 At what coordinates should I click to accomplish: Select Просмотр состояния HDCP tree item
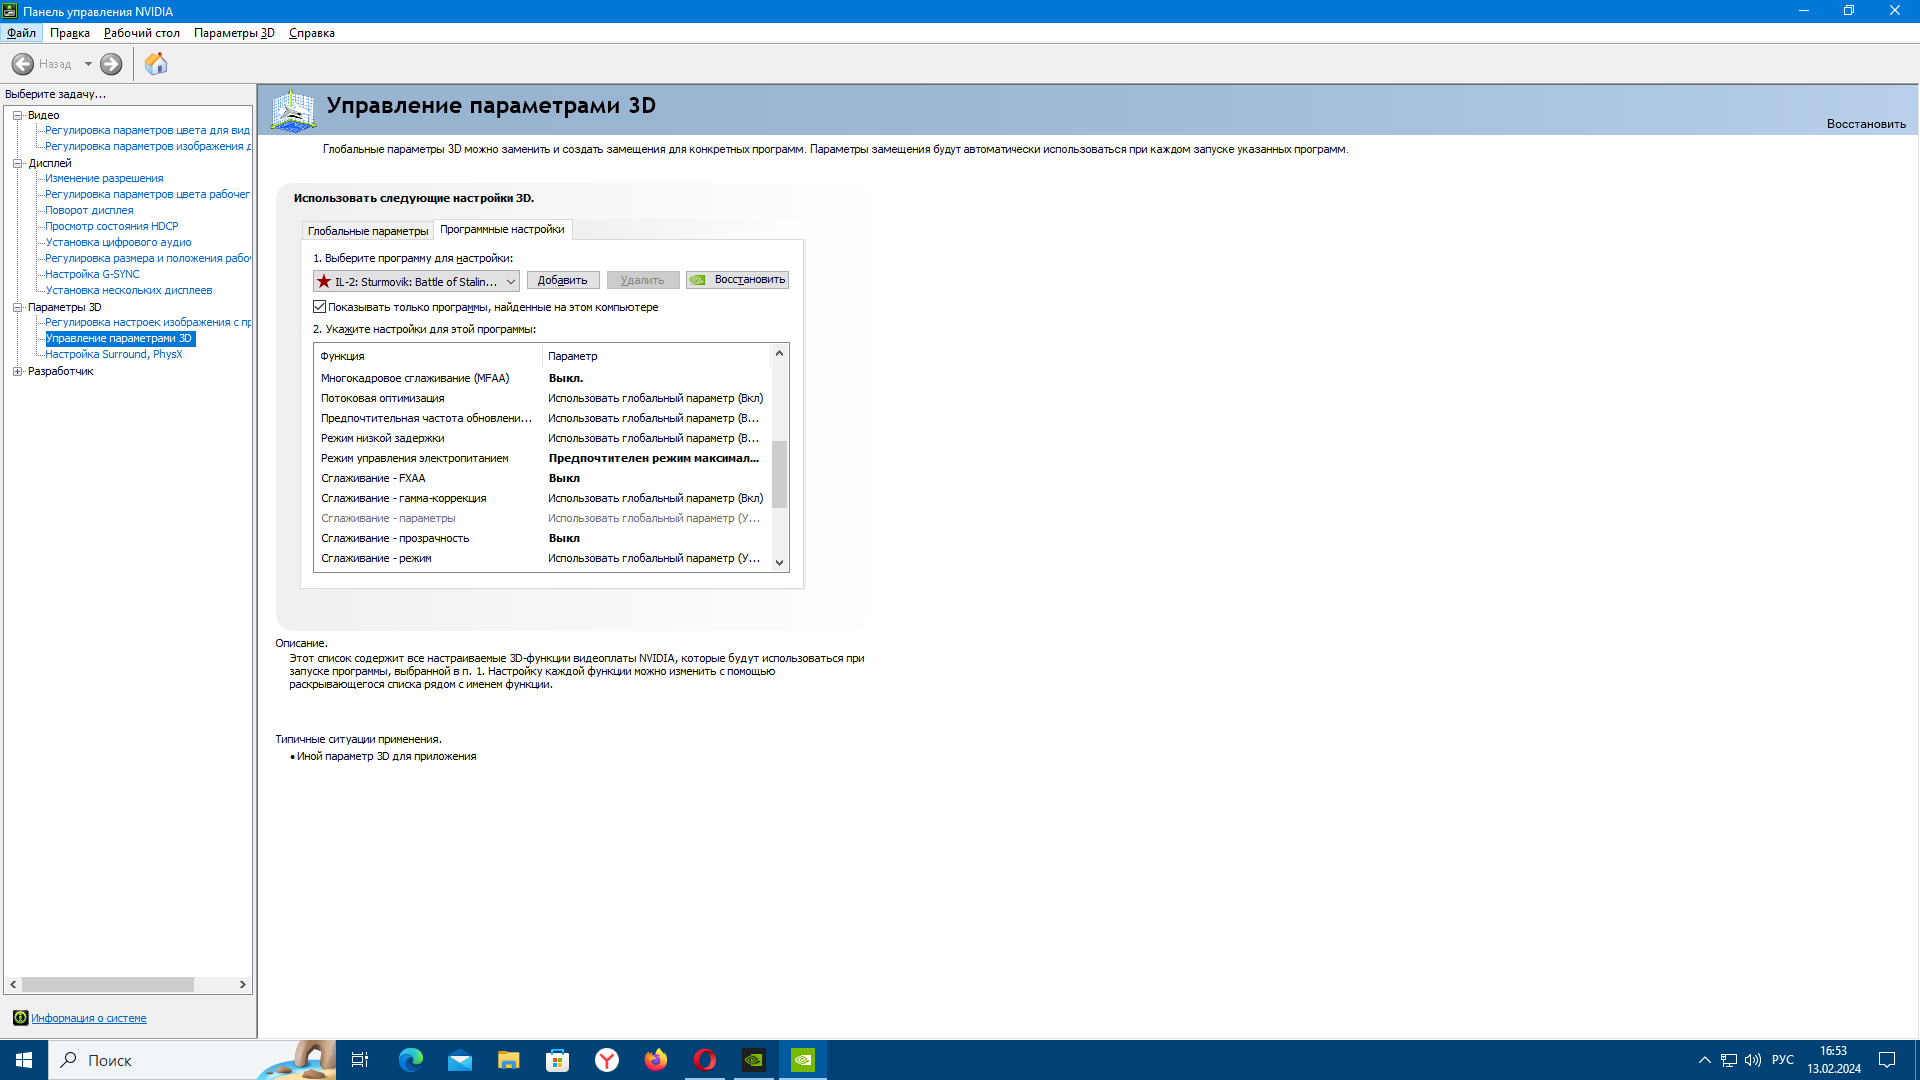click(112, 226)
